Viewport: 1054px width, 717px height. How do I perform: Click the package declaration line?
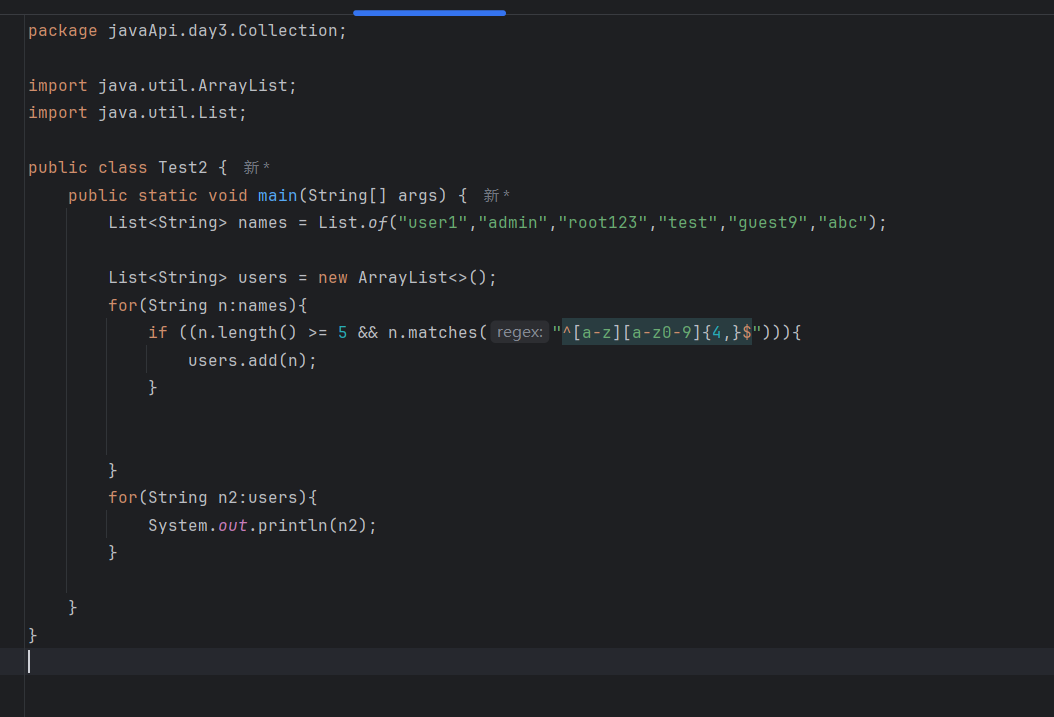click(x=187, y=31)
